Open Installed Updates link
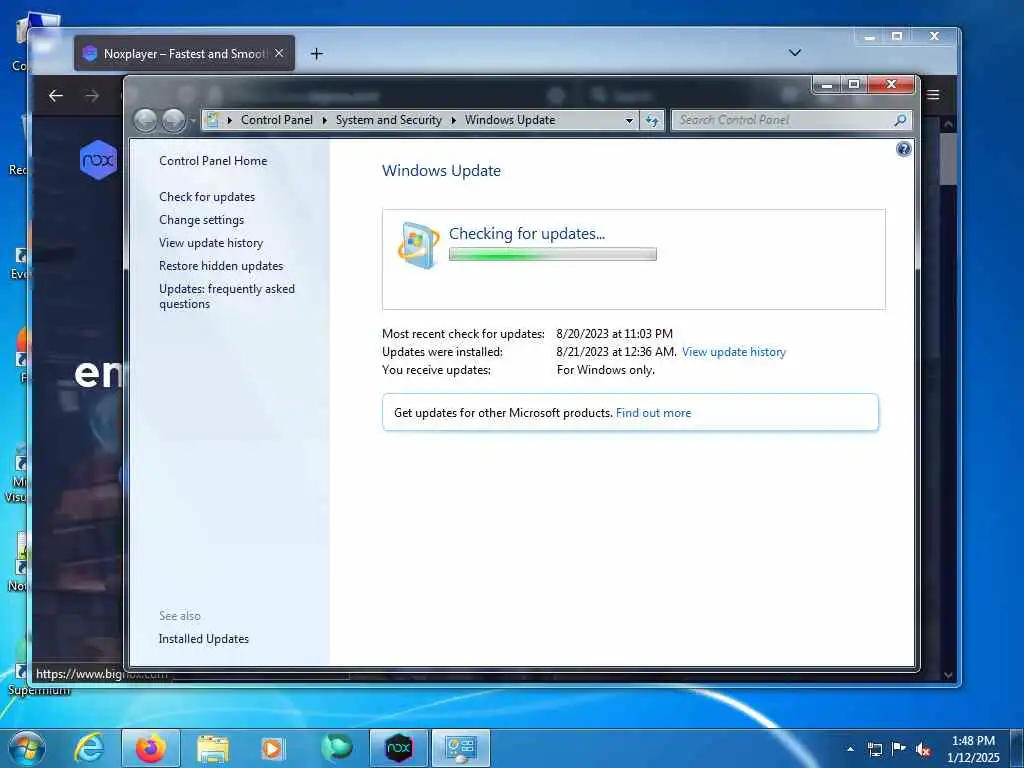1024x768 pixels. pos(204,639)
